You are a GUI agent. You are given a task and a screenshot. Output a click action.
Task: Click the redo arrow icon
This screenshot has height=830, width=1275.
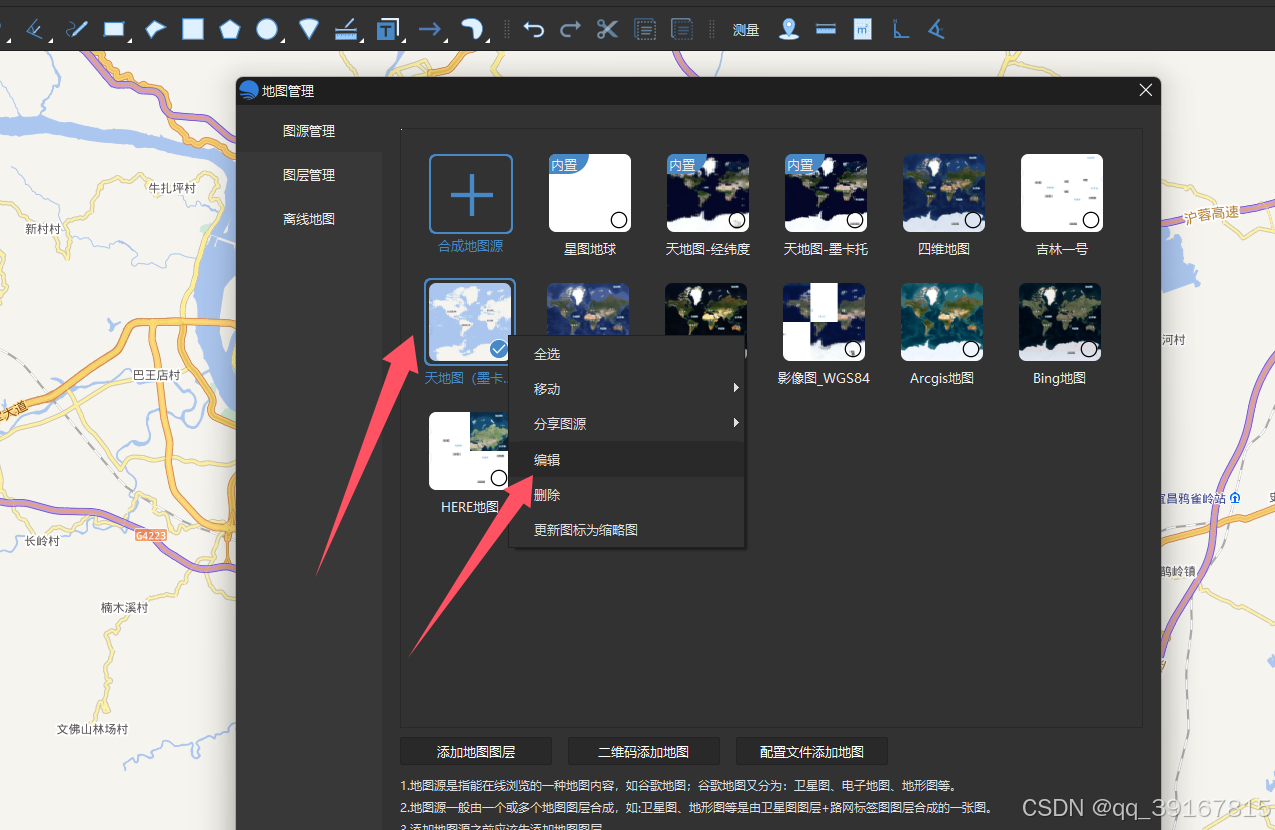[x=570, y=29]
